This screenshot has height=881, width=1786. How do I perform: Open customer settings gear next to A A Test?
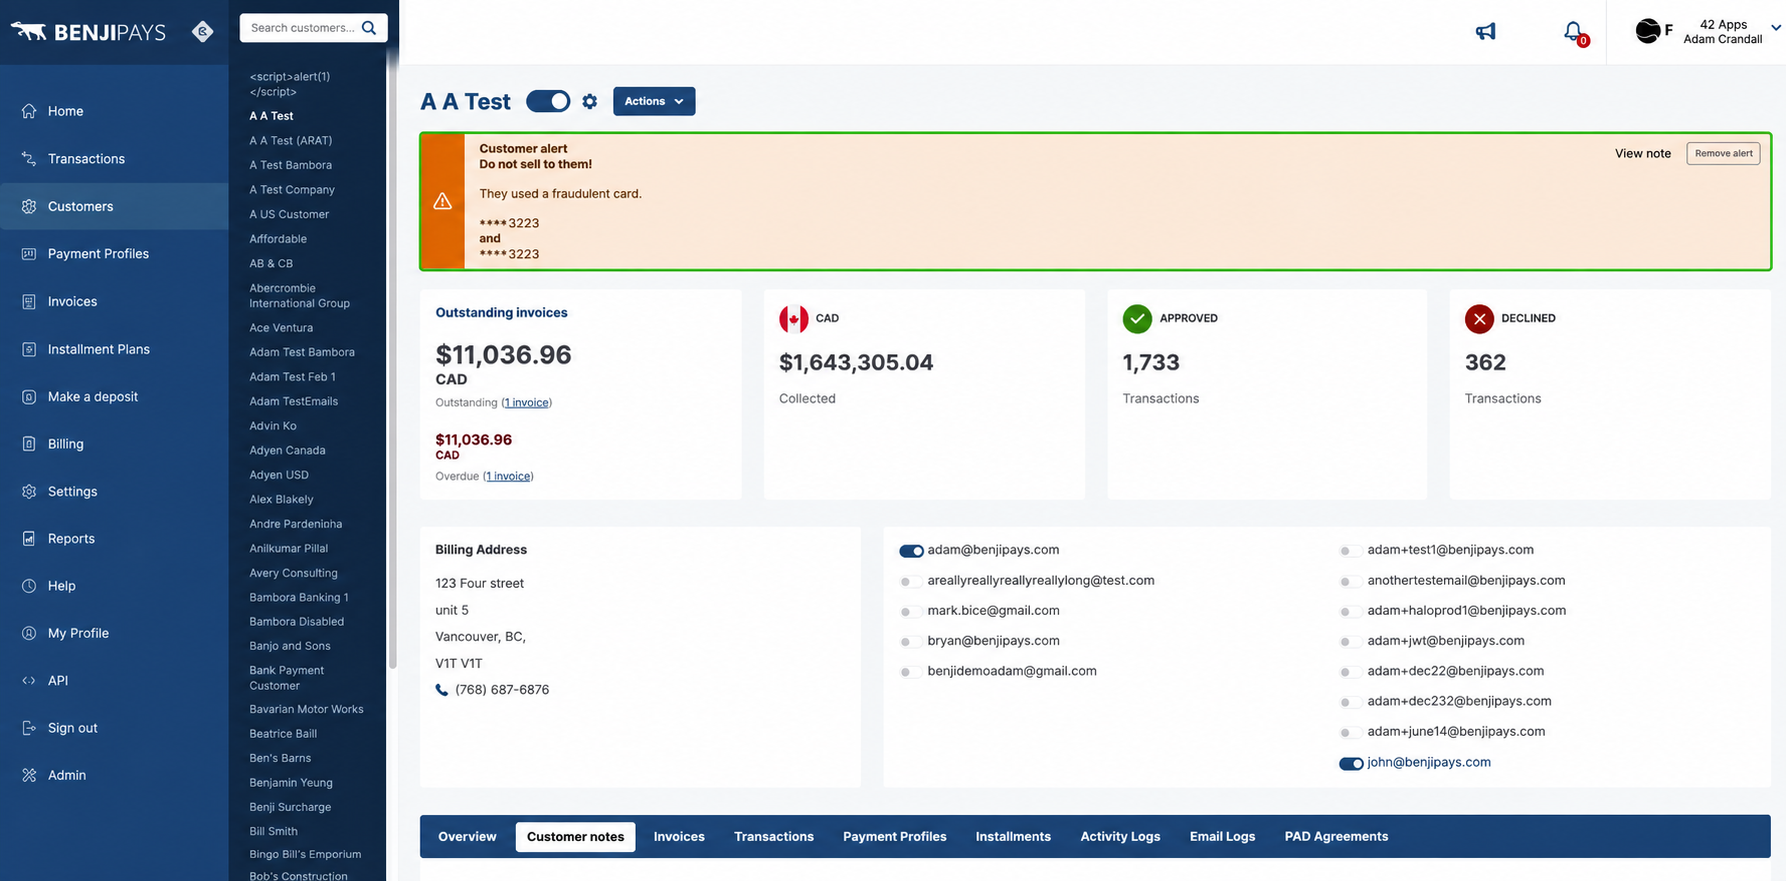[x=590, y=101]
